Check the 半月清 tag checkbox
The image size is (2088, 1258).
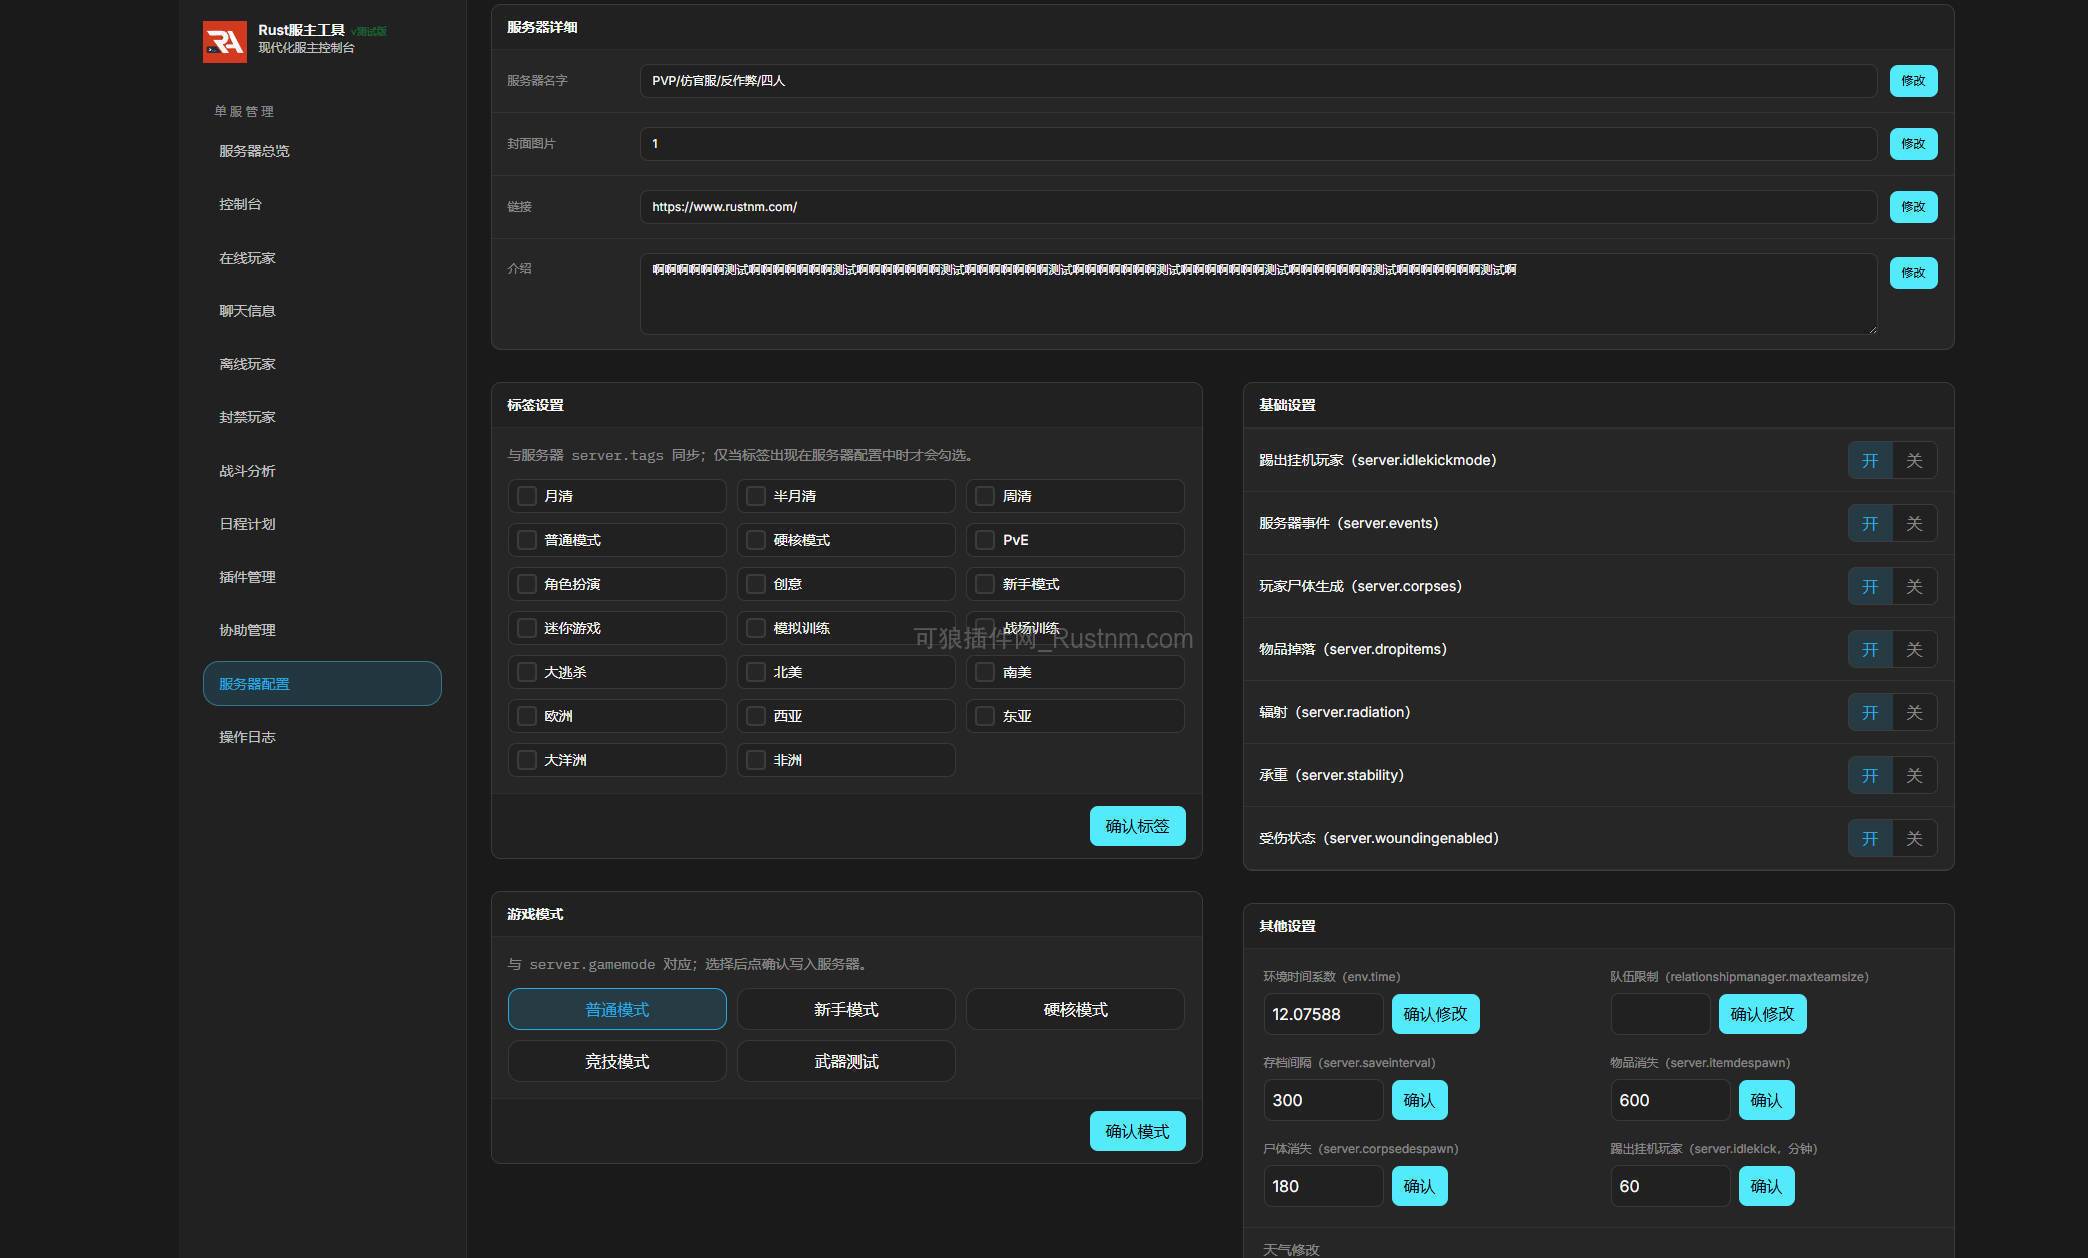click(x=756, y=496)
